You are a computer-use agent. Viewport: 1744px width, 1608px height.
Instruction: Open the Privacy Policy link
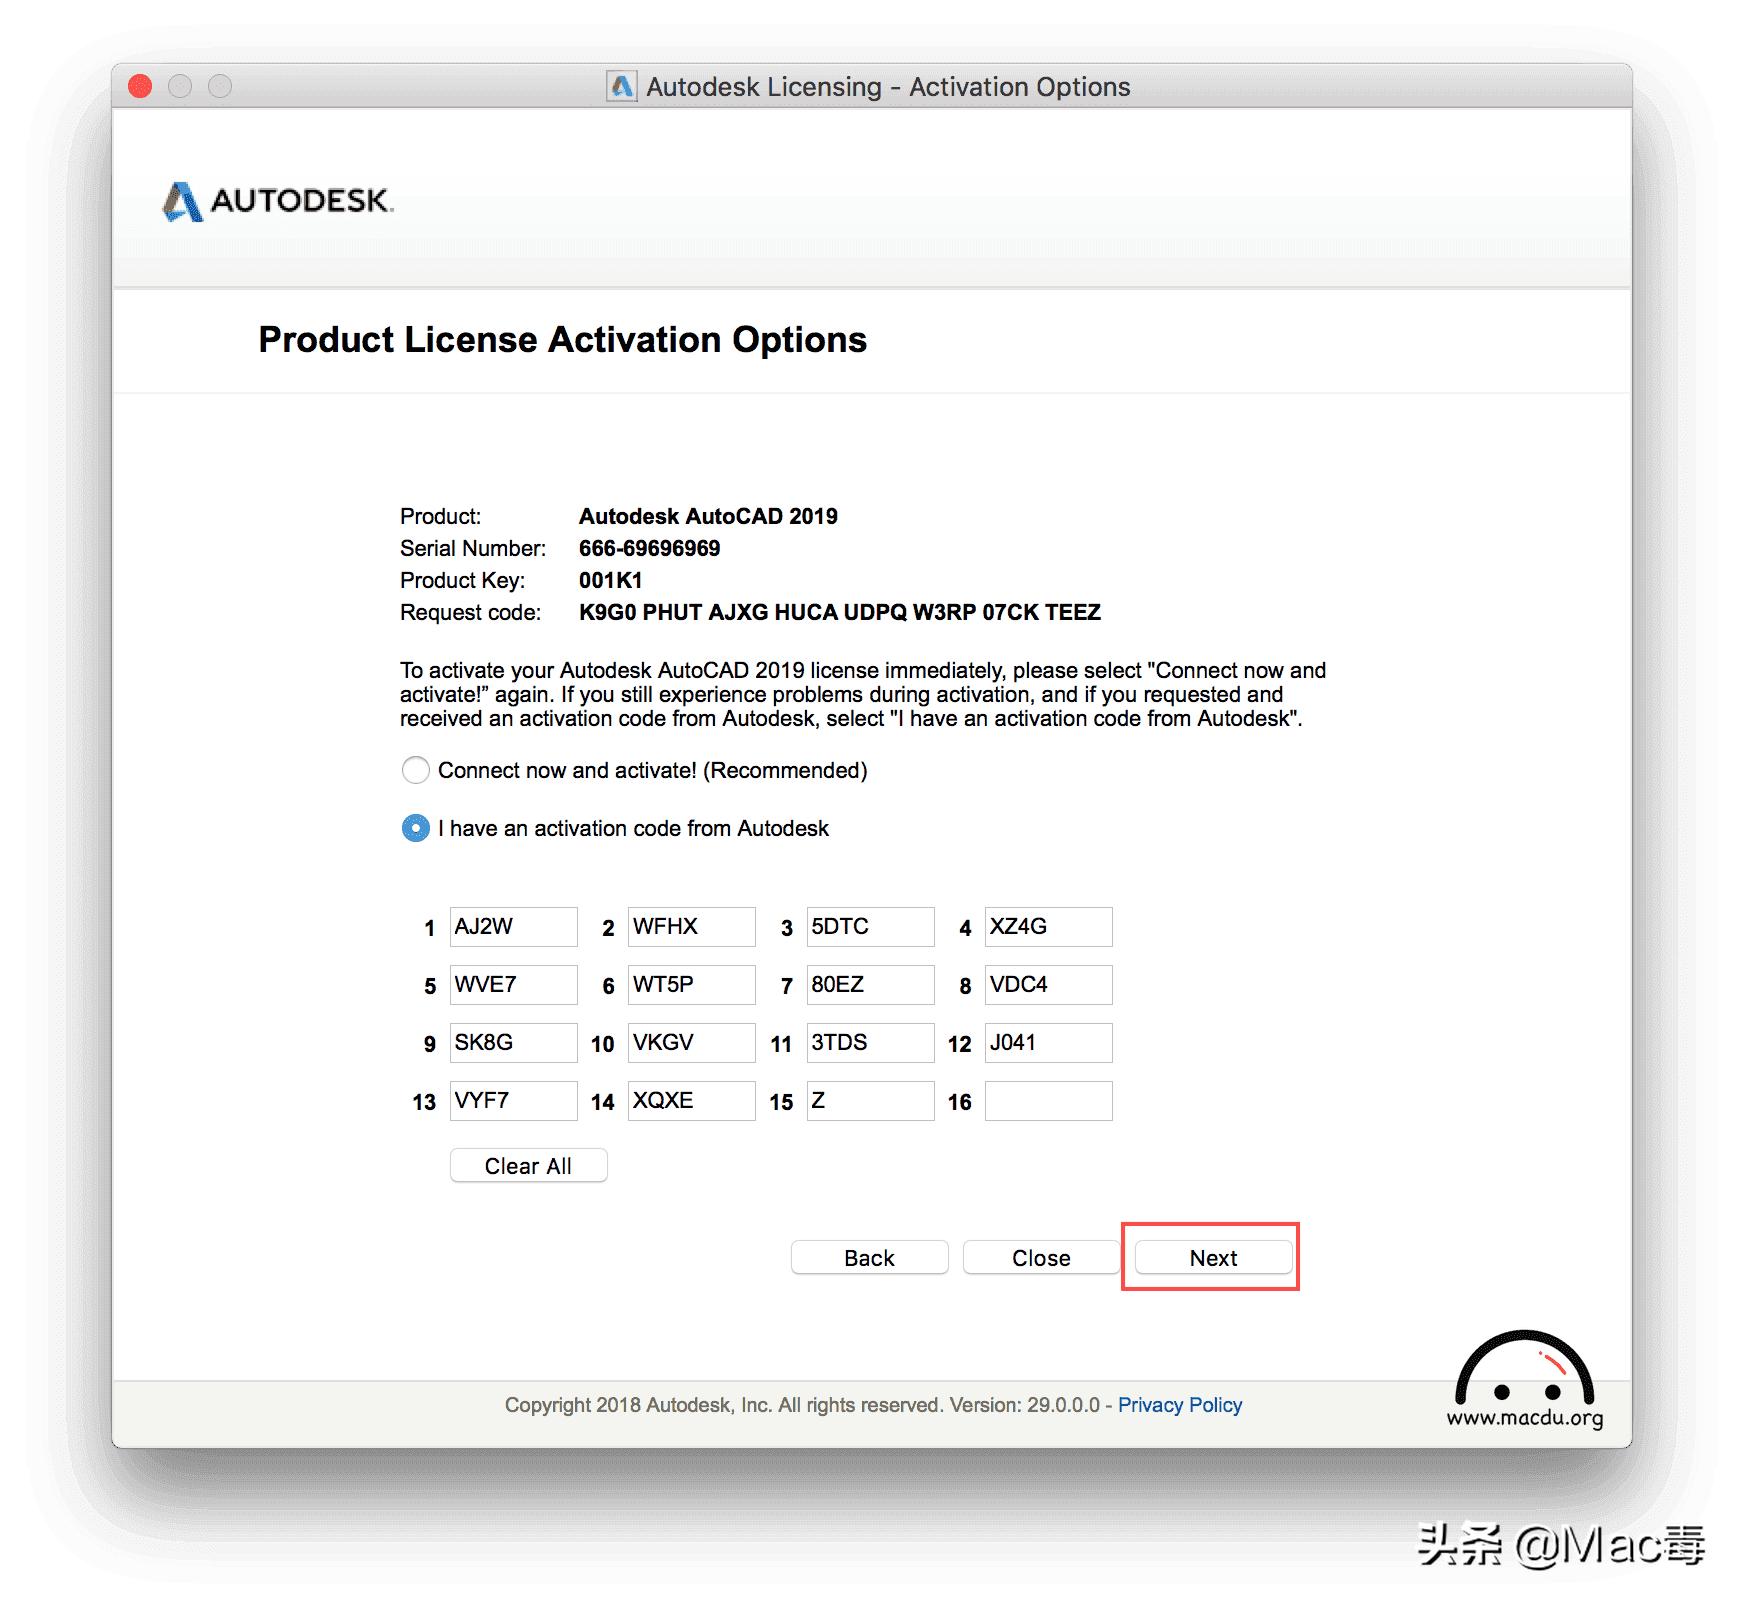1180,1405
